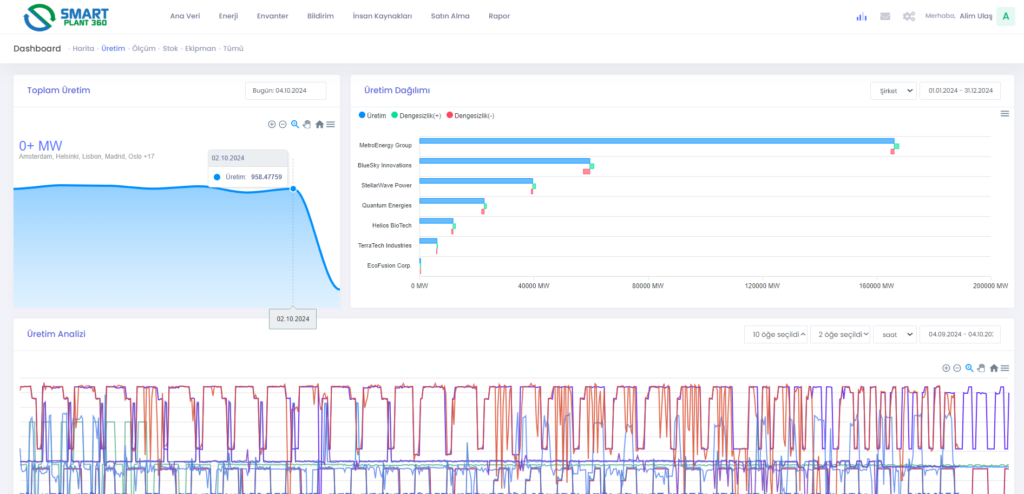Click zoom out icon on Üretim Analizi chart
Viewport: 1024px width, 494px height.
click(x=957, y=368)
